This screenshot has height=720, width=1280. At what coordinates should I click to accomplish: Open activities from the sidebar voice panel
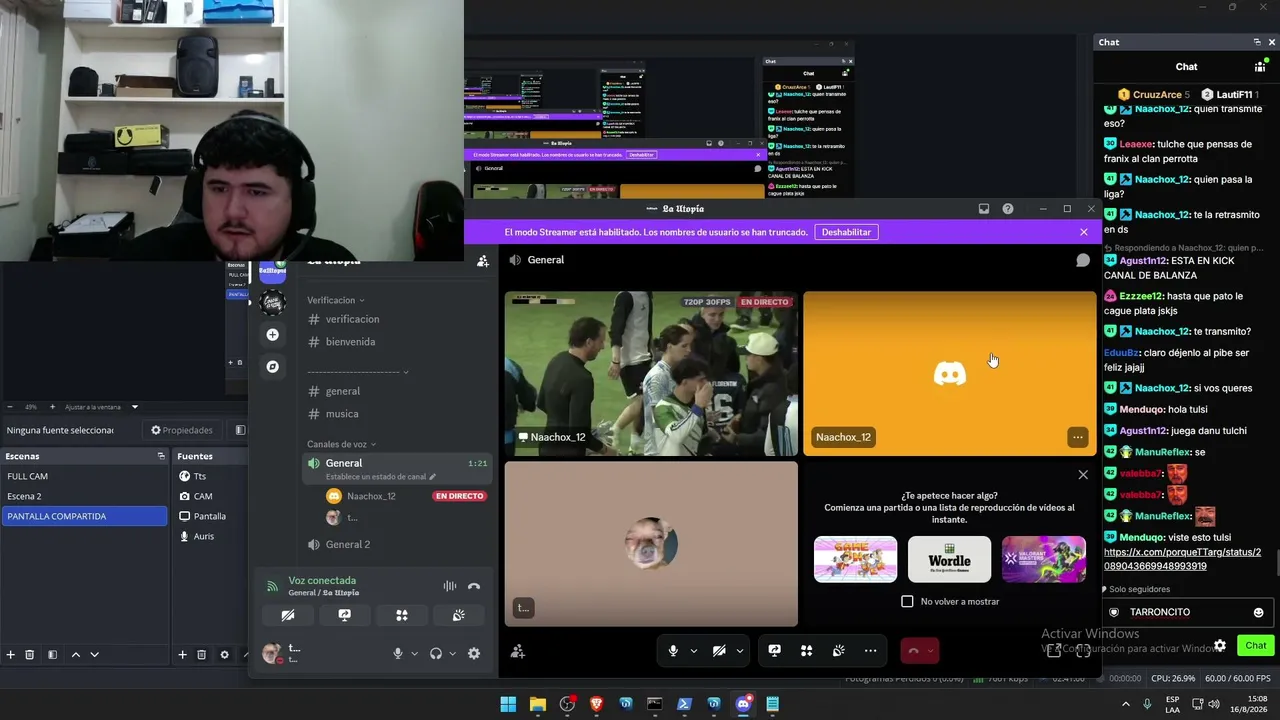coord(402,616)
